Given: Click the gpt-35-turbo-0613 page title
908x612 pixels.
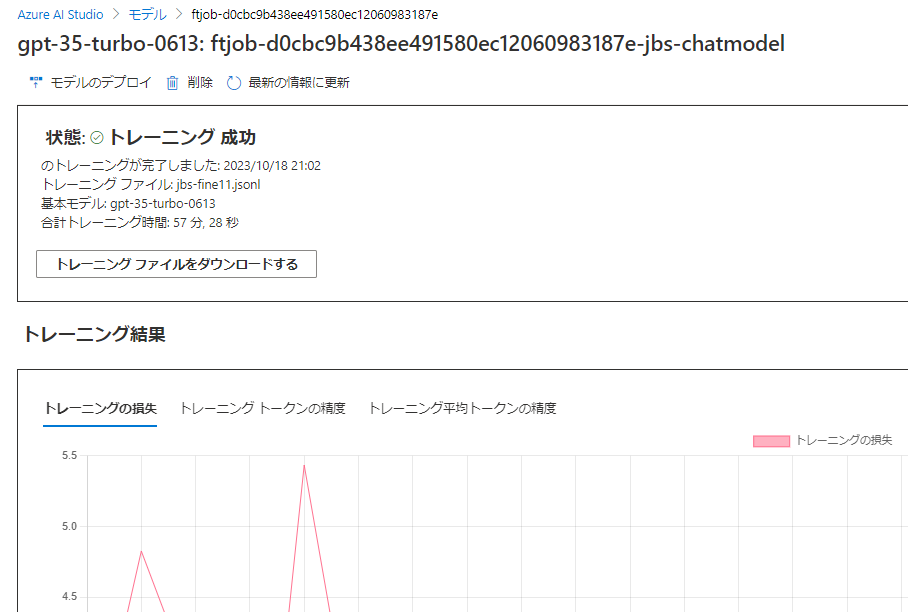Looking at the screenshot, I should click(401, 44).
